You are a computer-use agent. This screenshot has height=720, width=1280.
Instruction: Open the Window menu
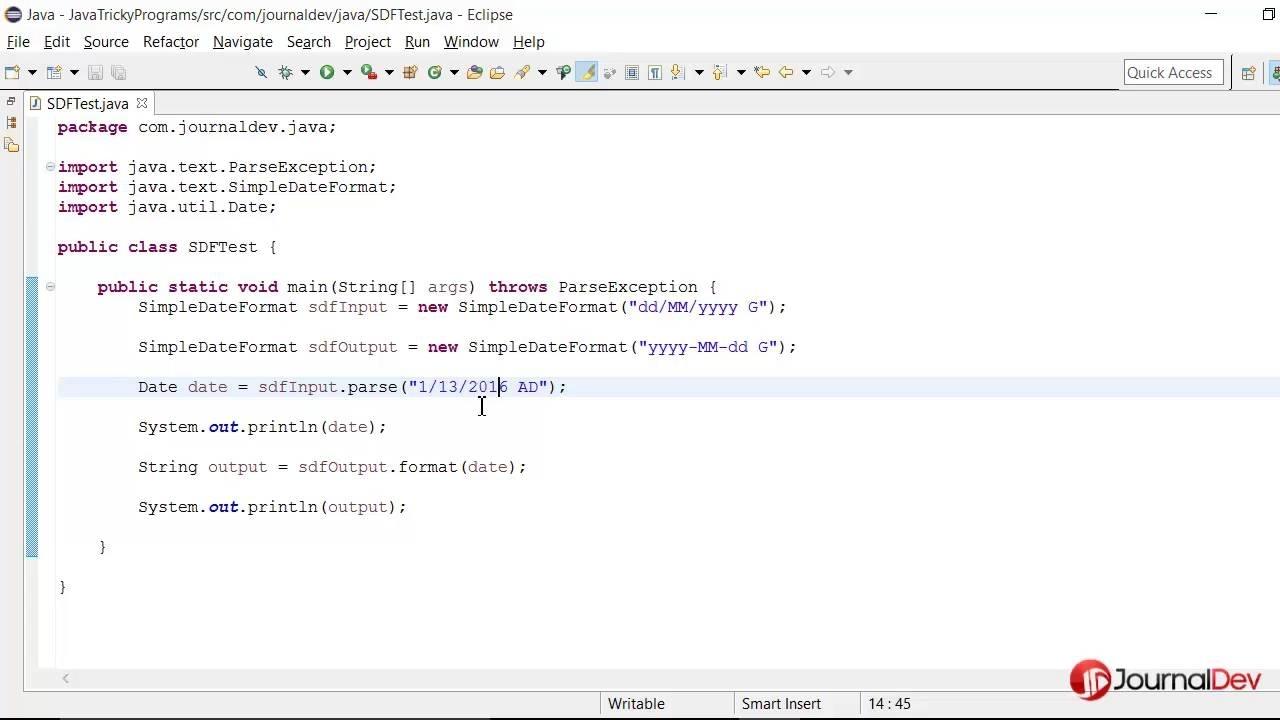coord(471,42)
